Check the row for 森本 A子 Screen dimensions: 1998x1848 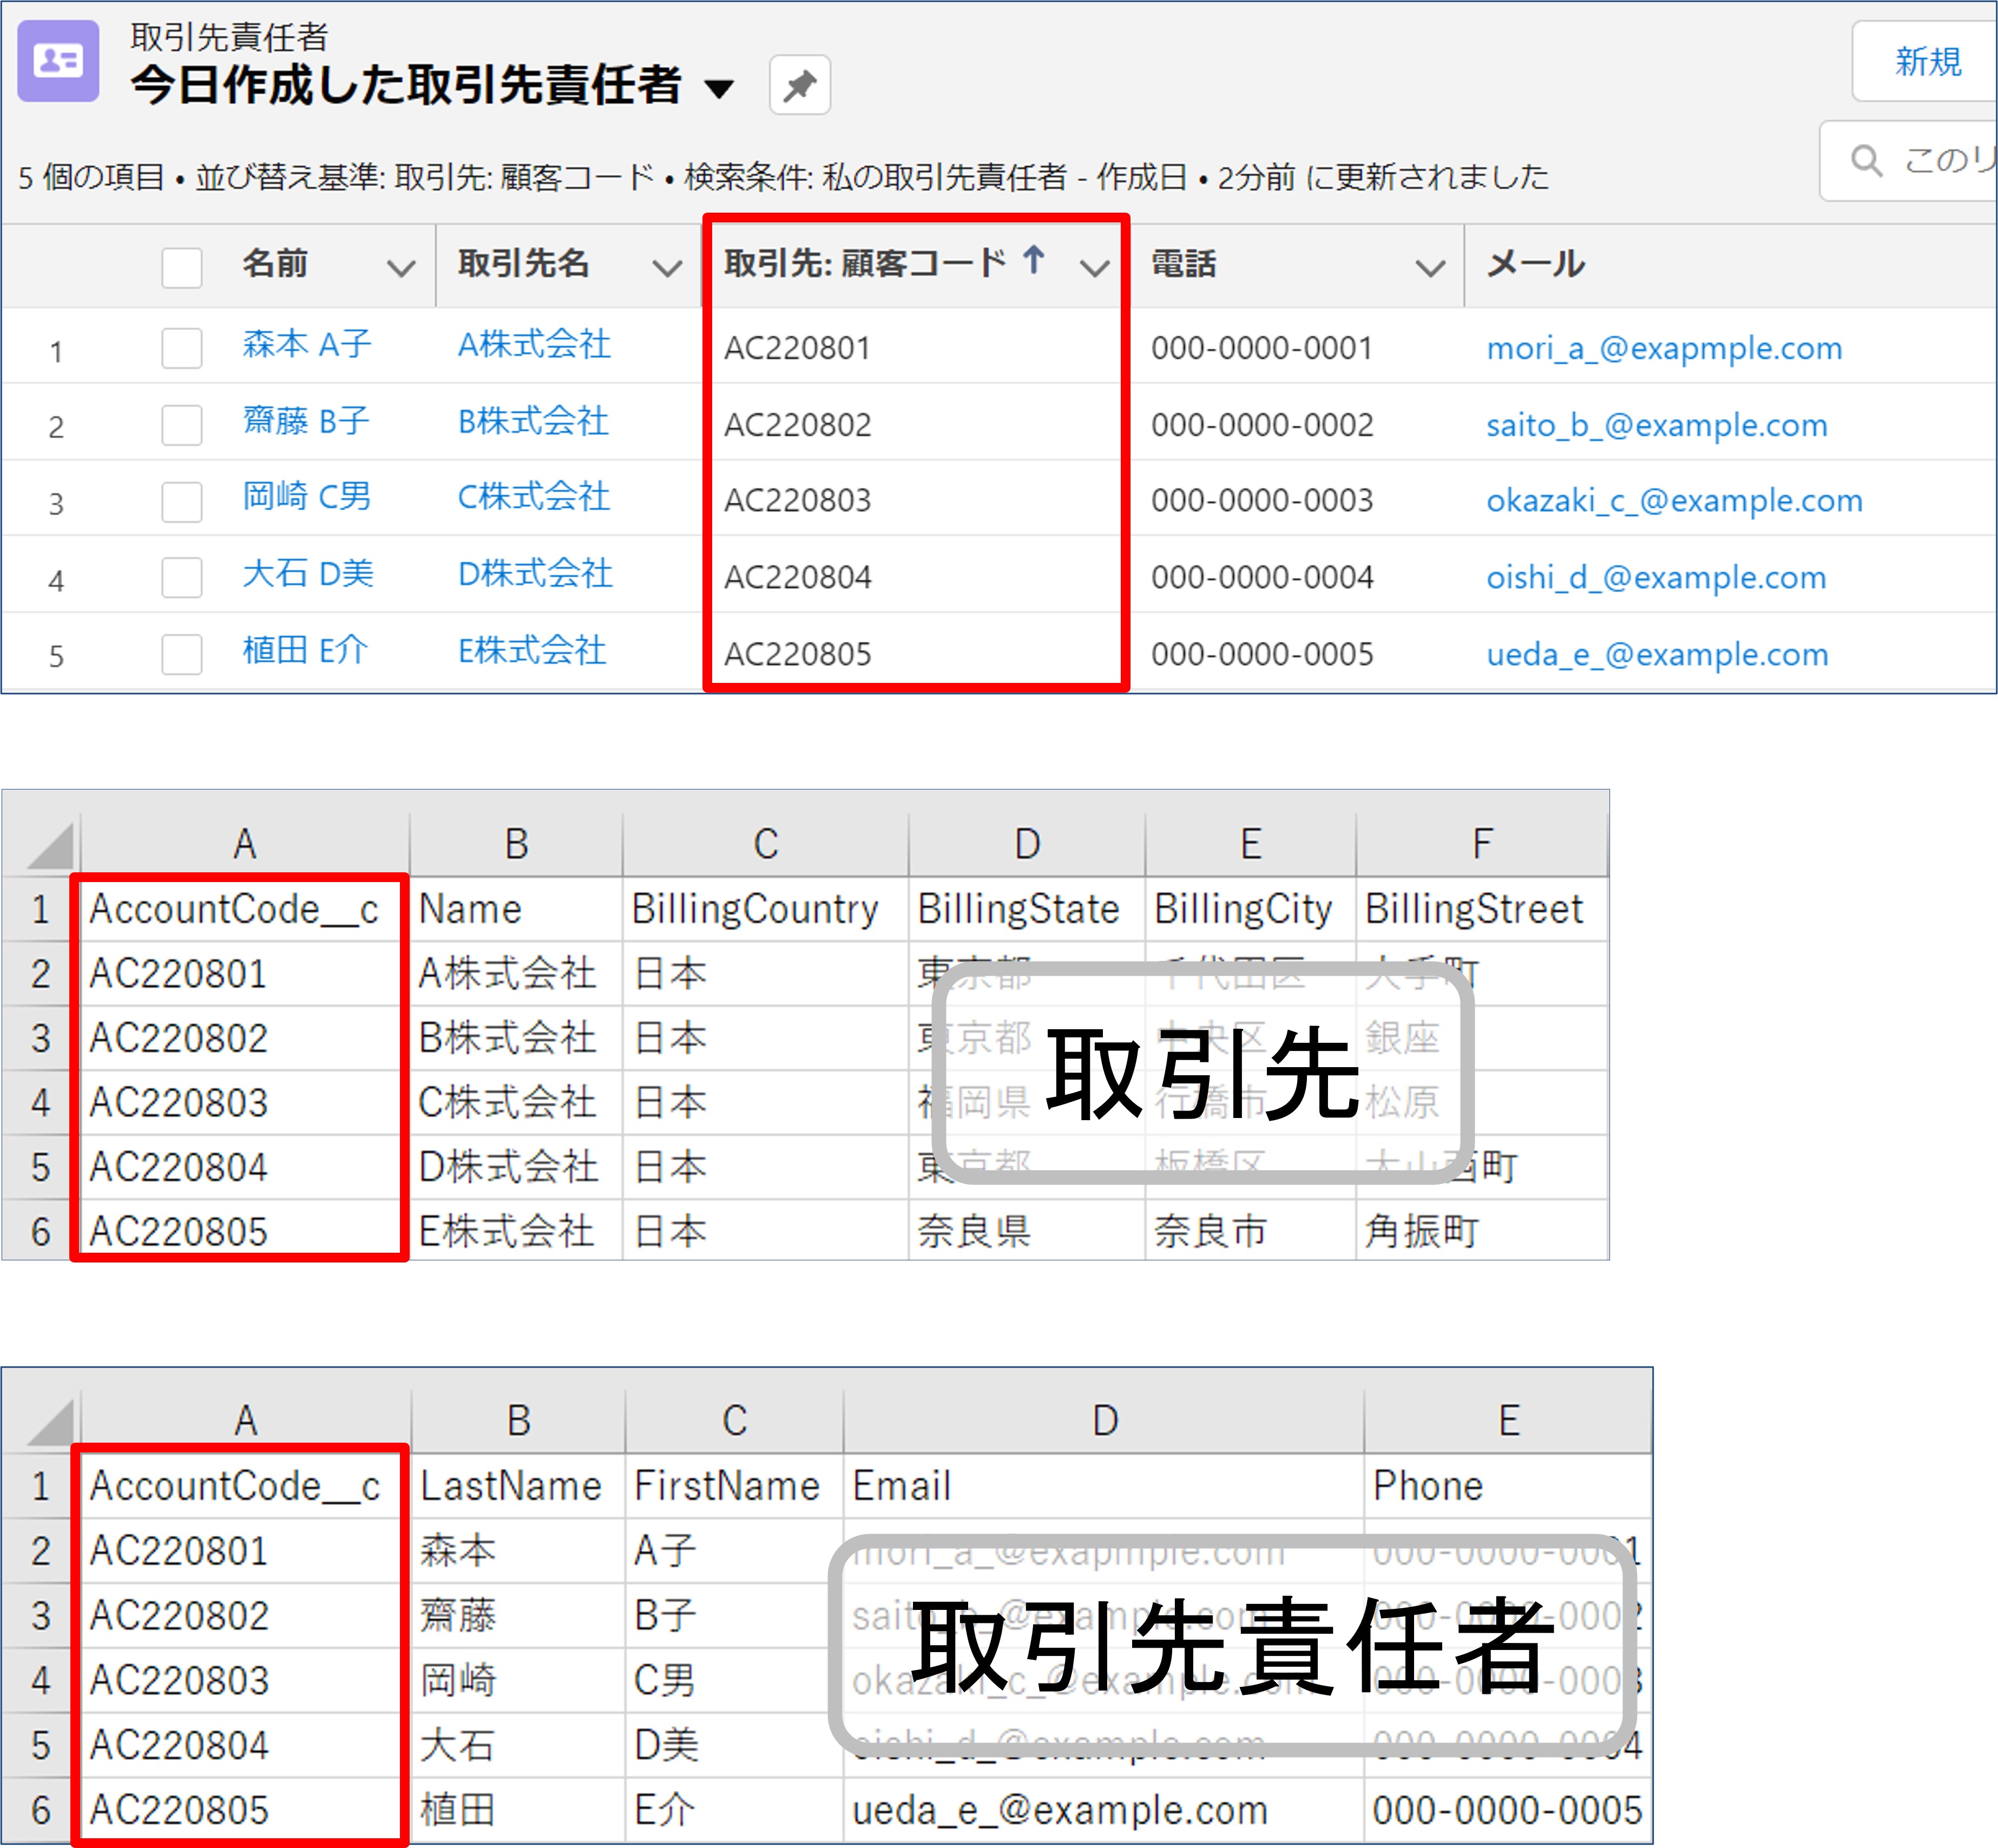(x=182, y=347)
